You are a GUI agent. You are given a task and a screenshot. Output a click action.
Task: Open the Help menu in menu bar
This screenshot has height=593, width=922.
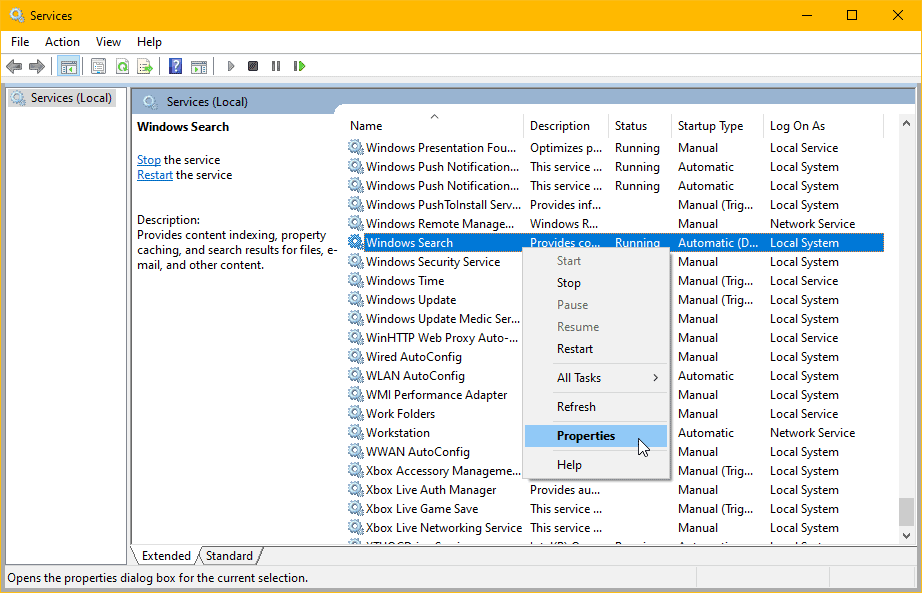pos(149,42)
